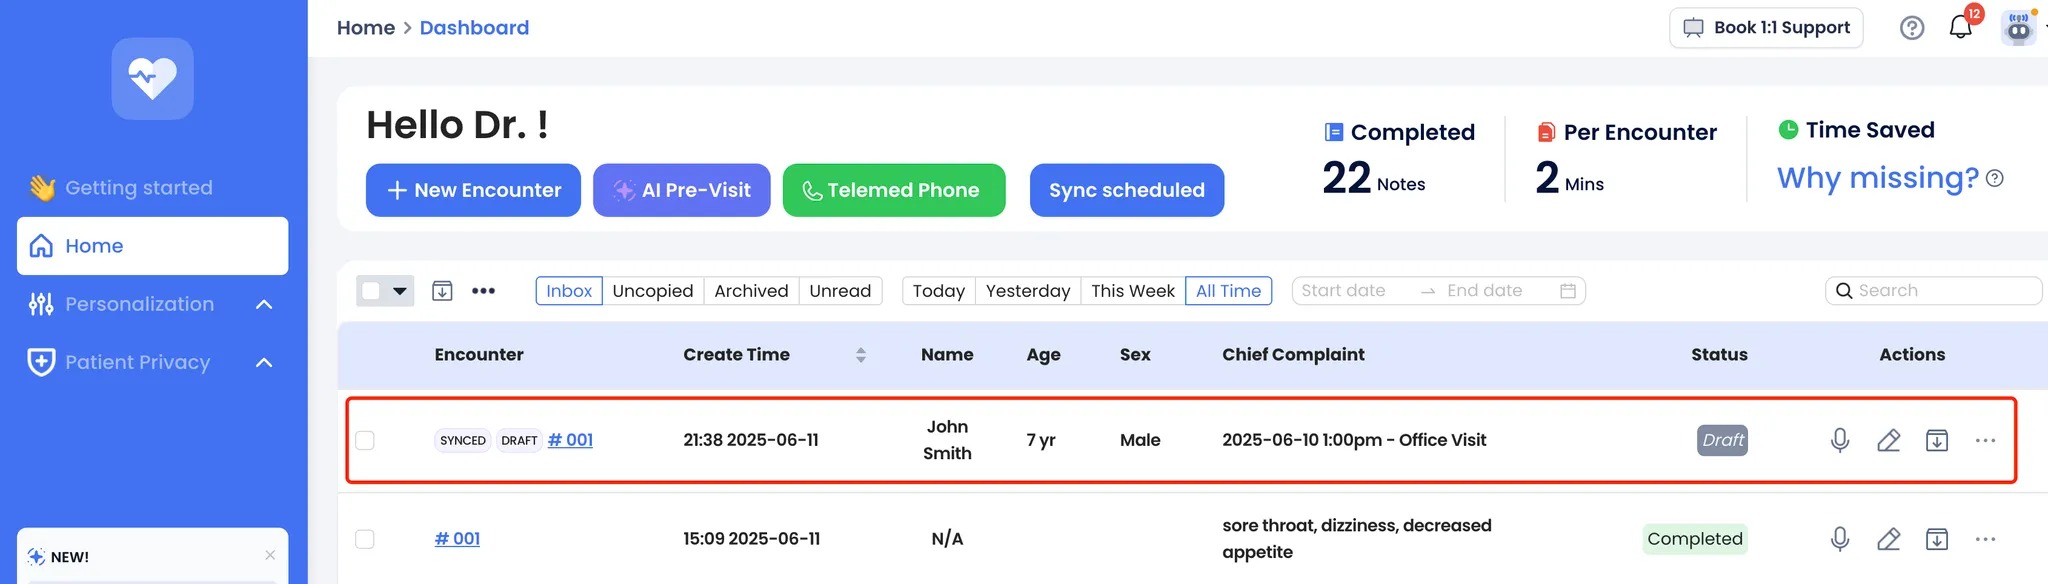Click the New Encounter button
This screenshot has height=584, width=2048.
[x=473, y=190]
